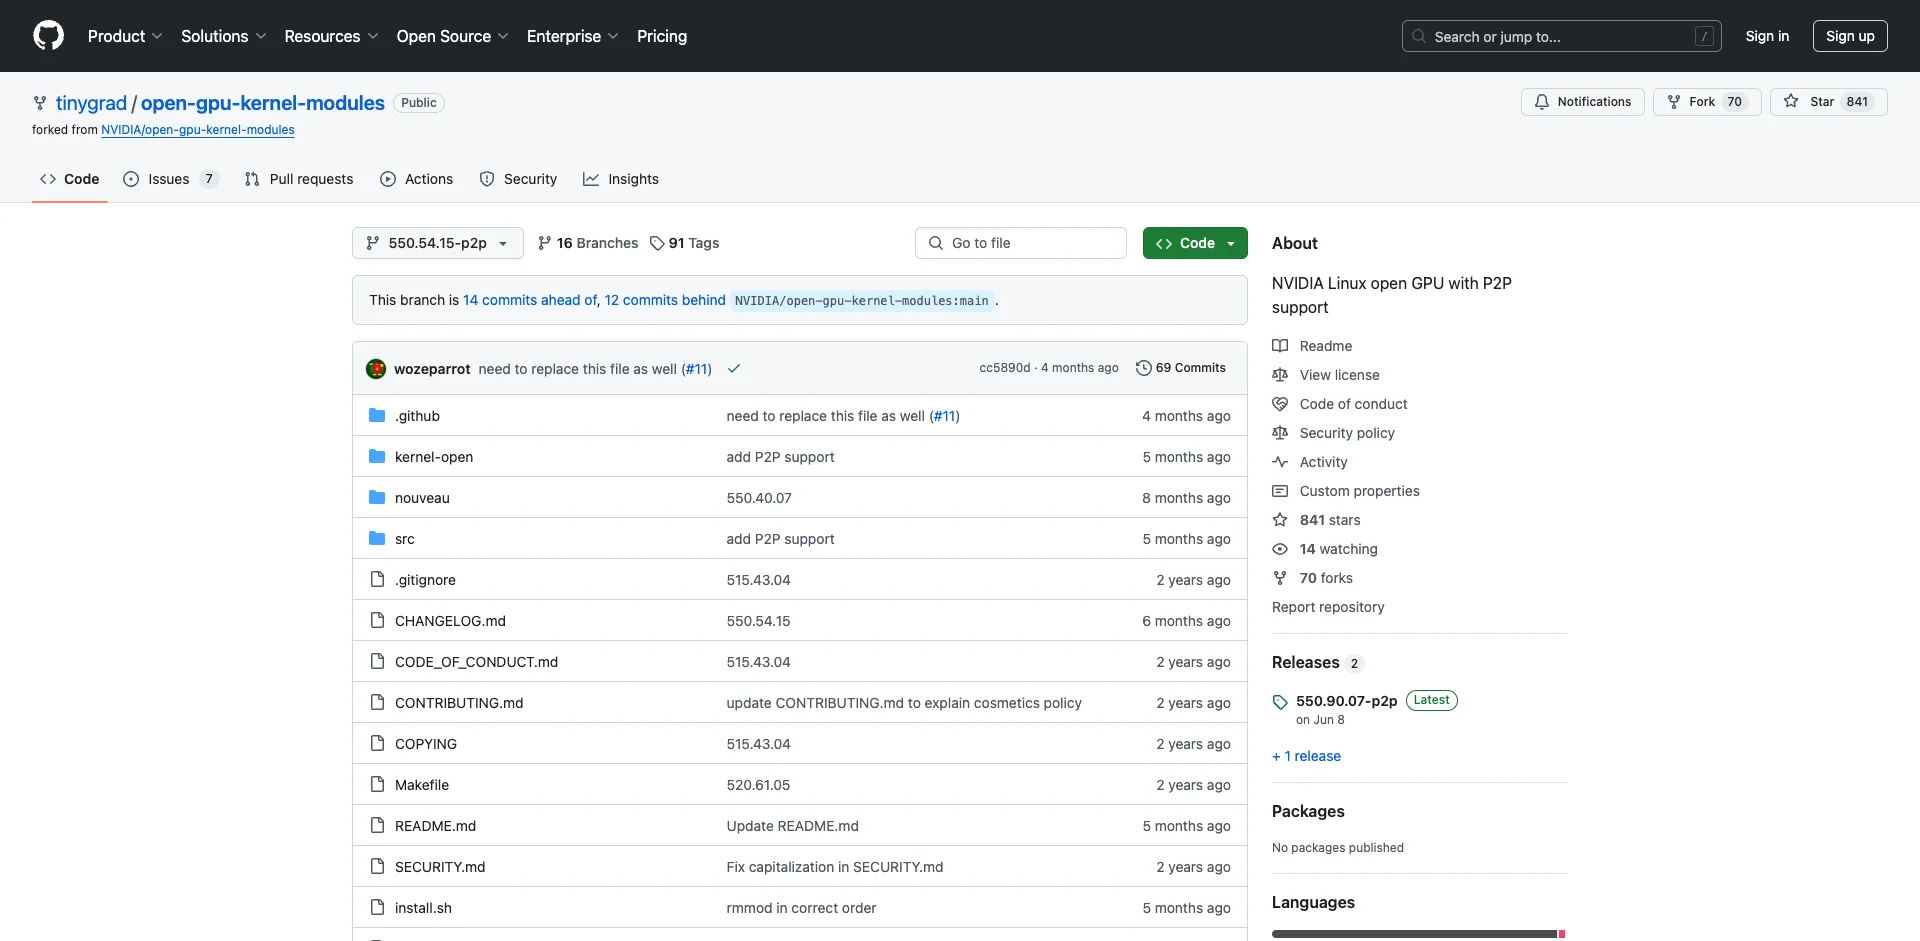Click the languages breakdown color bar
The image size is (1920, 941).
click(1419, 934)
